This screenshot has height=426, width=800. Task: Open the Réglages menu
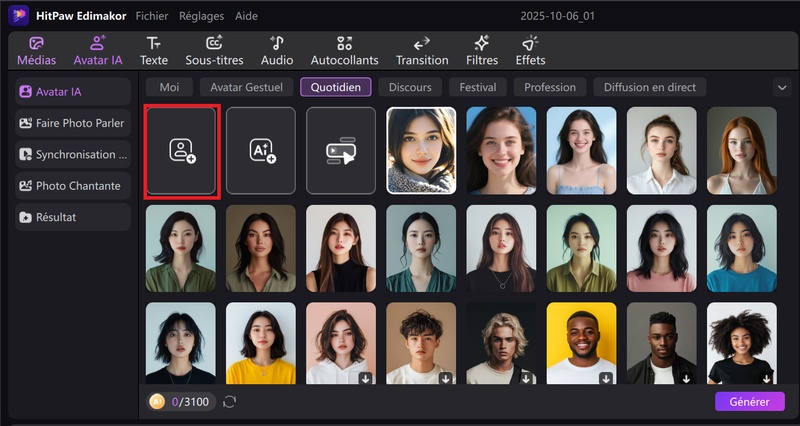pyautogui.click(x=201, y=16)
